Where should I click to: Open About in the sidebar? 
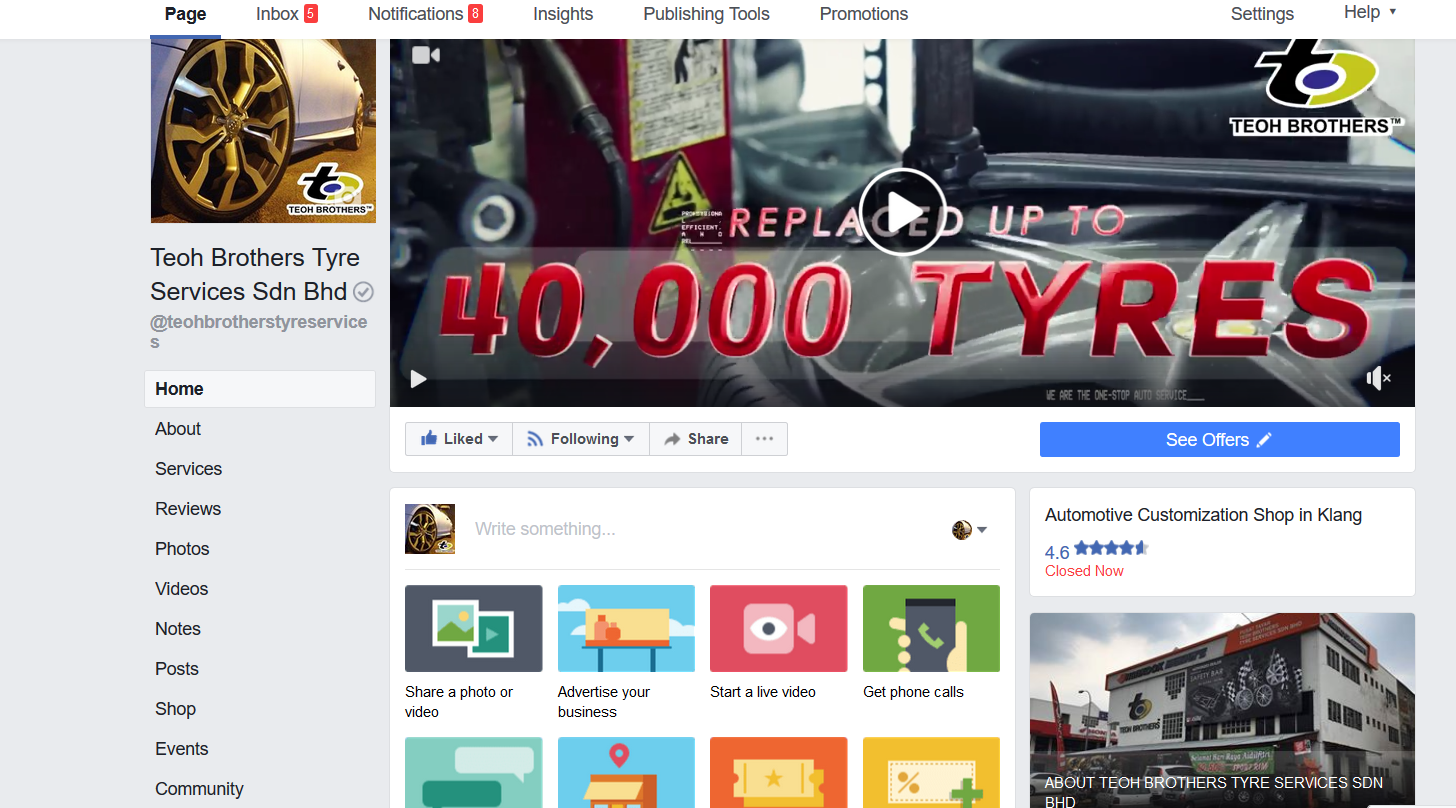pos(178,429)
